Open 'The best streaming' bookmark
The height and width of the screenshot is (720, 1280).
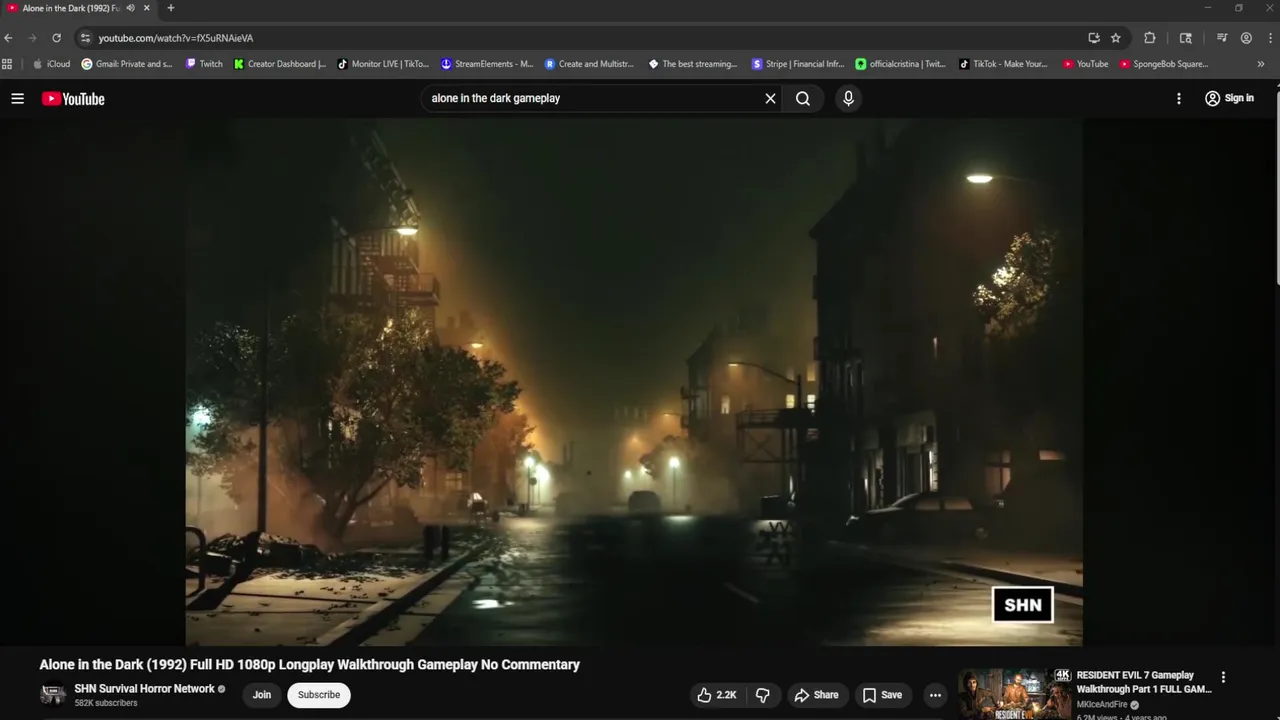[x=693, y=64]
